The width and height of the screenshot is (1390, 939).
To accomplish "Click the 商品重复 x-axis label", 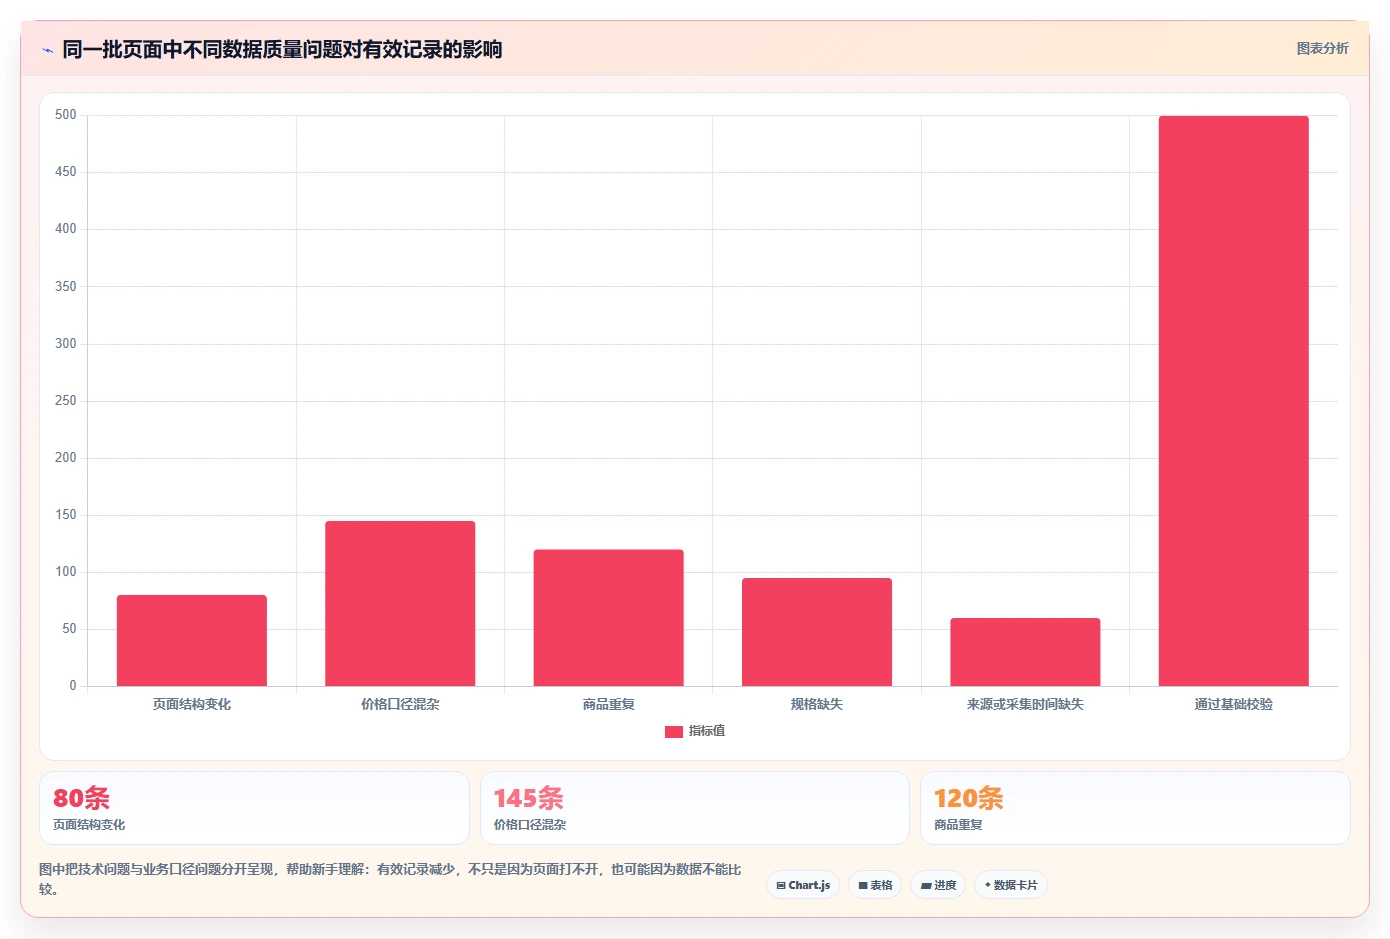I will (609, 704).
